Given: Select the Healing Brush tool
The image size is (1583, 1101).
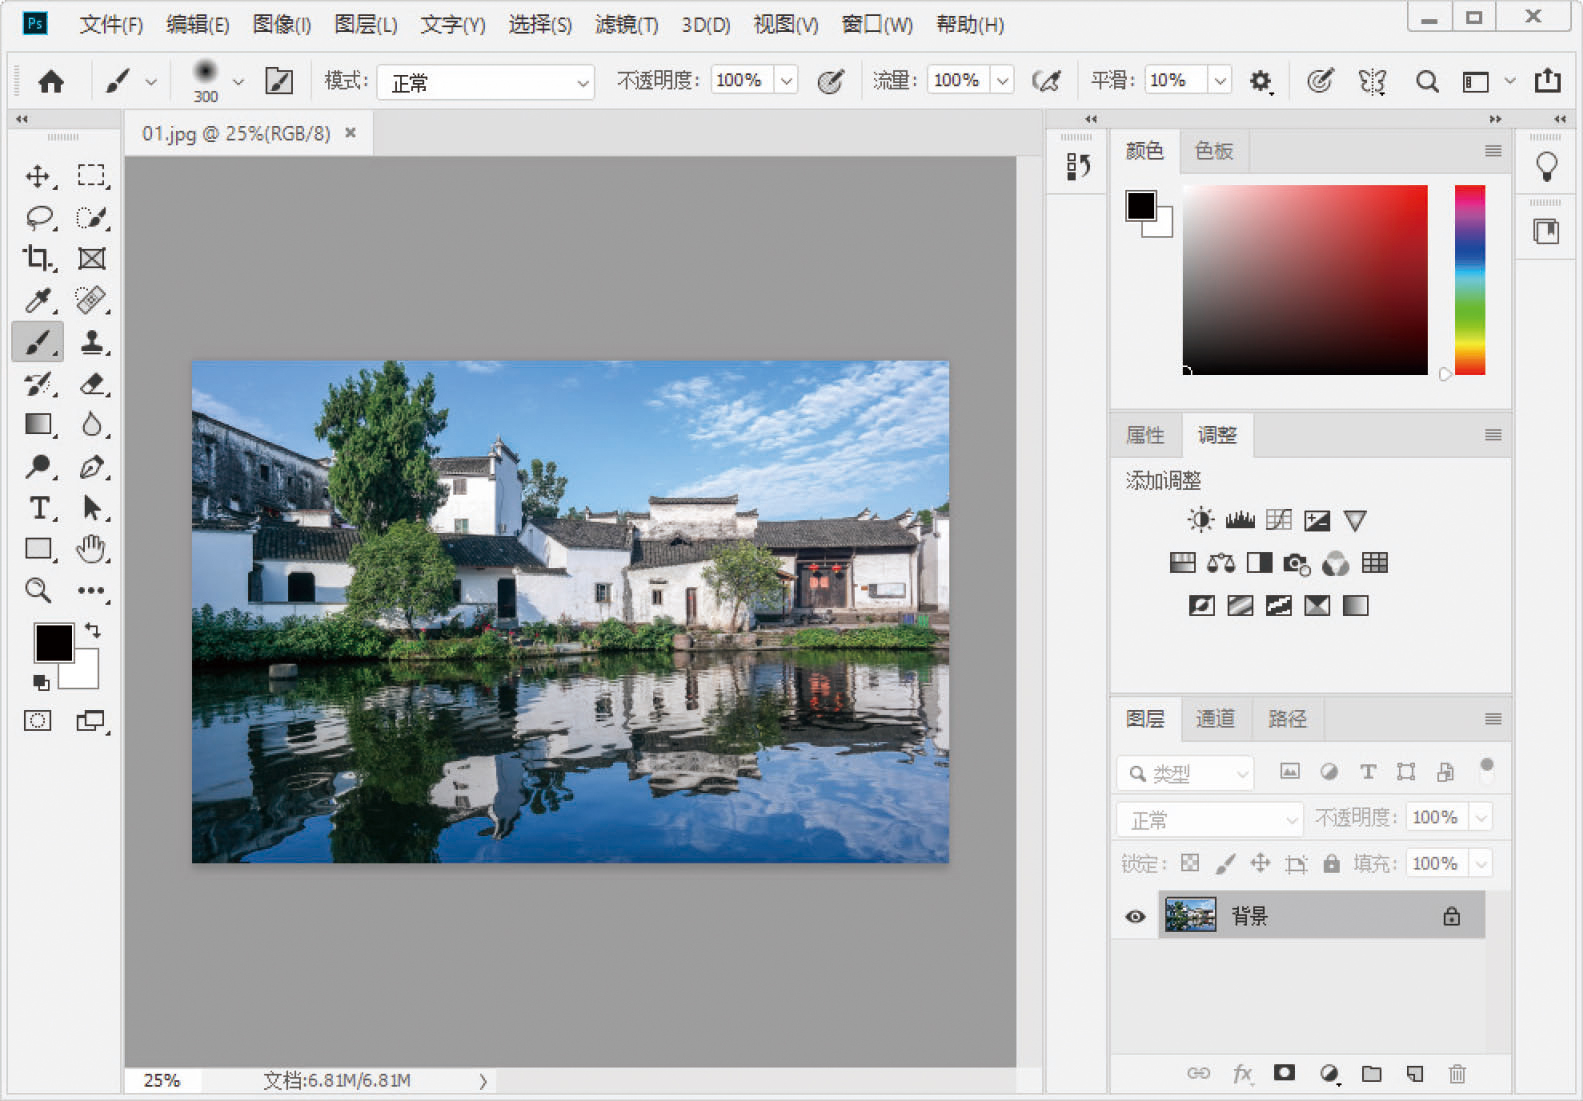Looking at the screenshot, I should coord(91,300).
